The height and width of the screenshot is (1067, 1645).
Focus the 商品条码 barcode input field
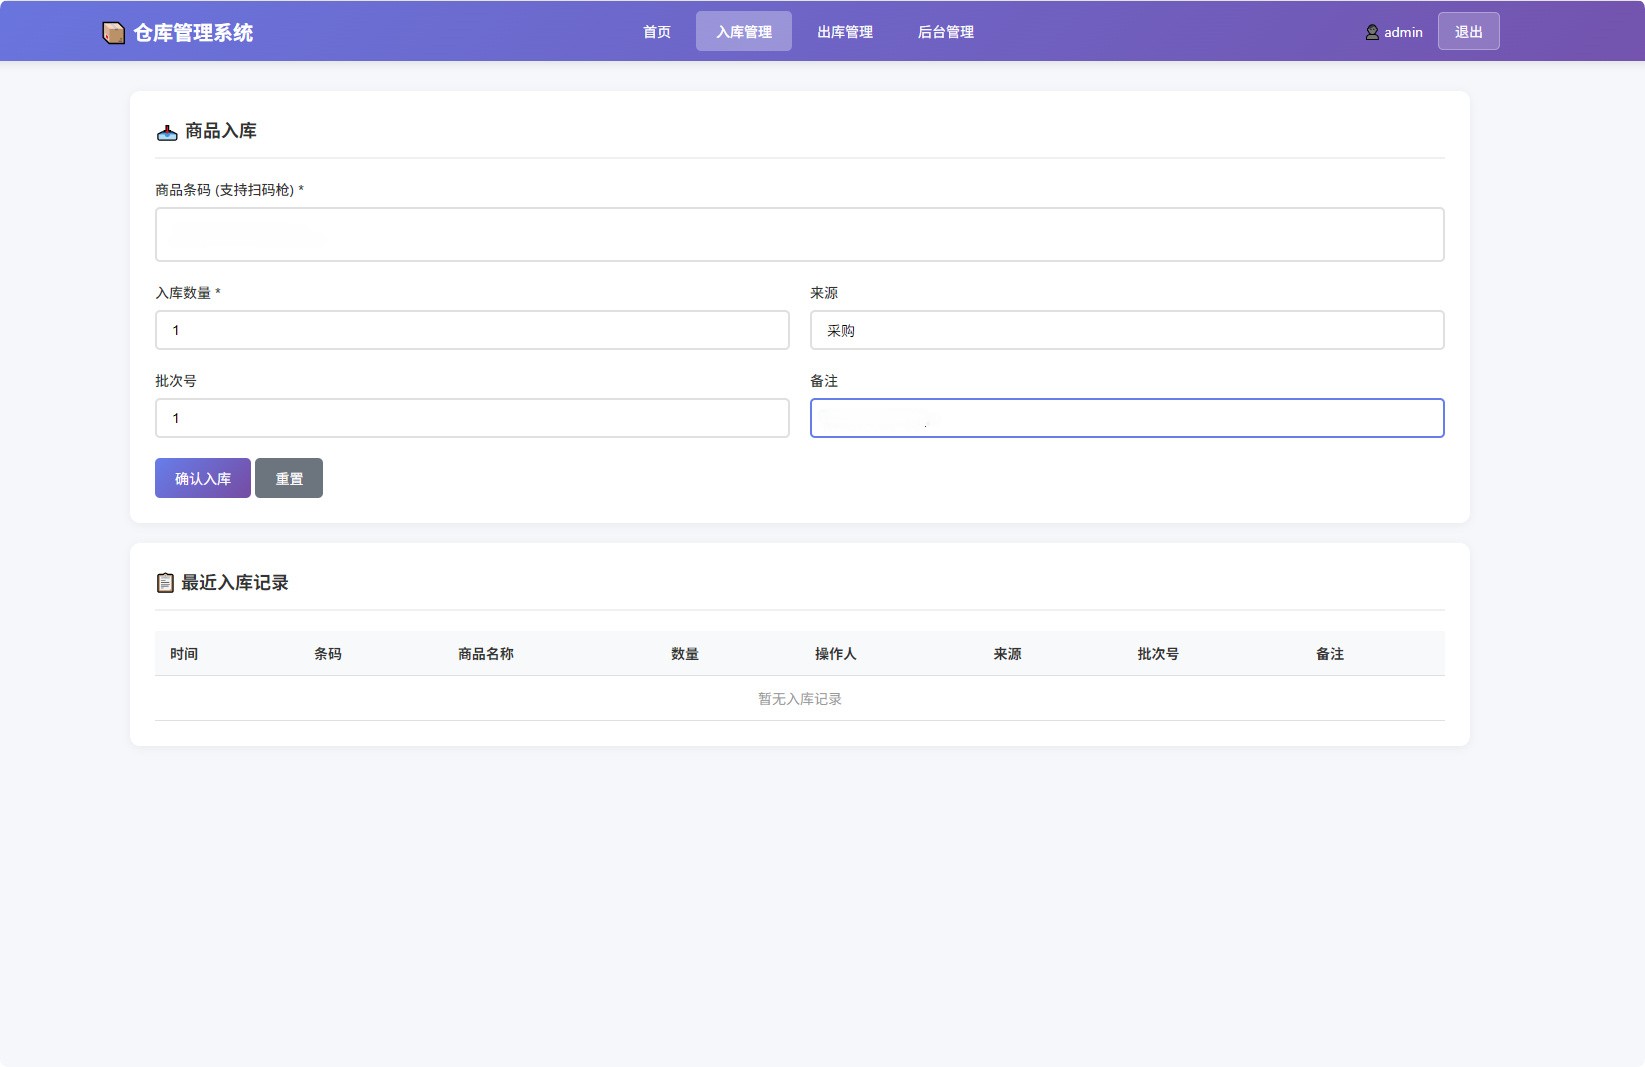click(800, 235)
